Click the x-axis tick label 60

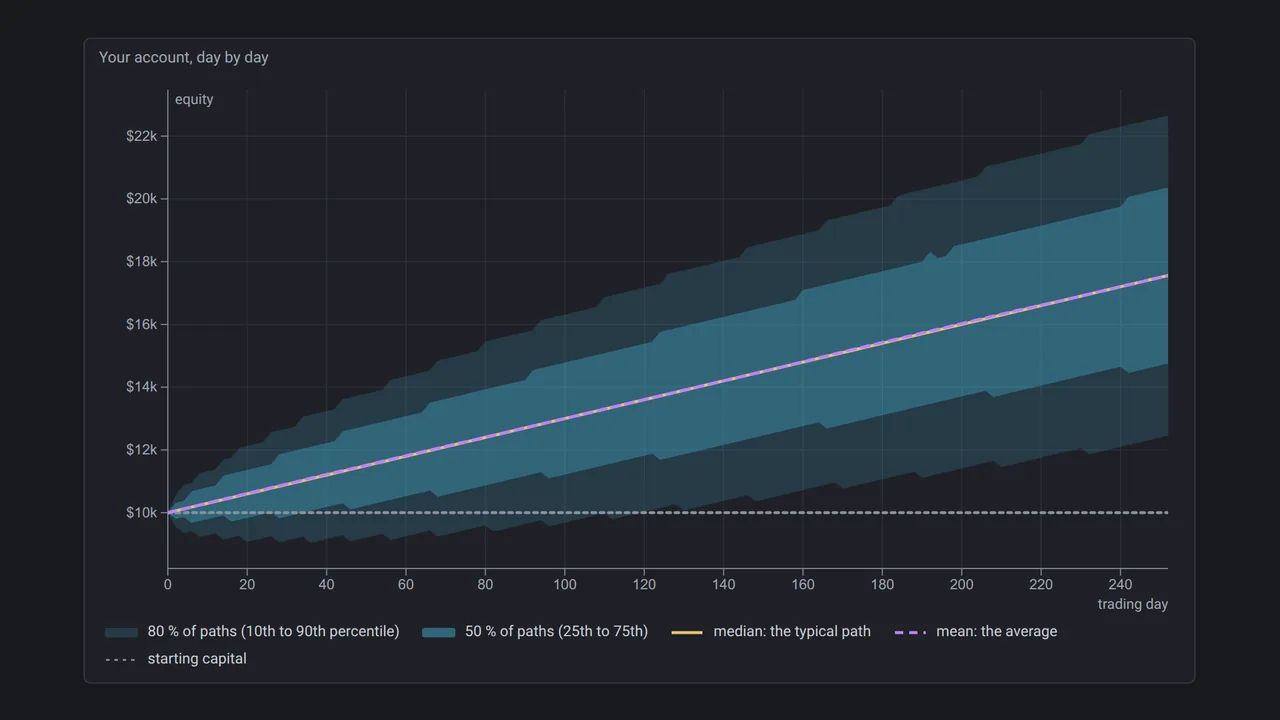click(406, 584)
